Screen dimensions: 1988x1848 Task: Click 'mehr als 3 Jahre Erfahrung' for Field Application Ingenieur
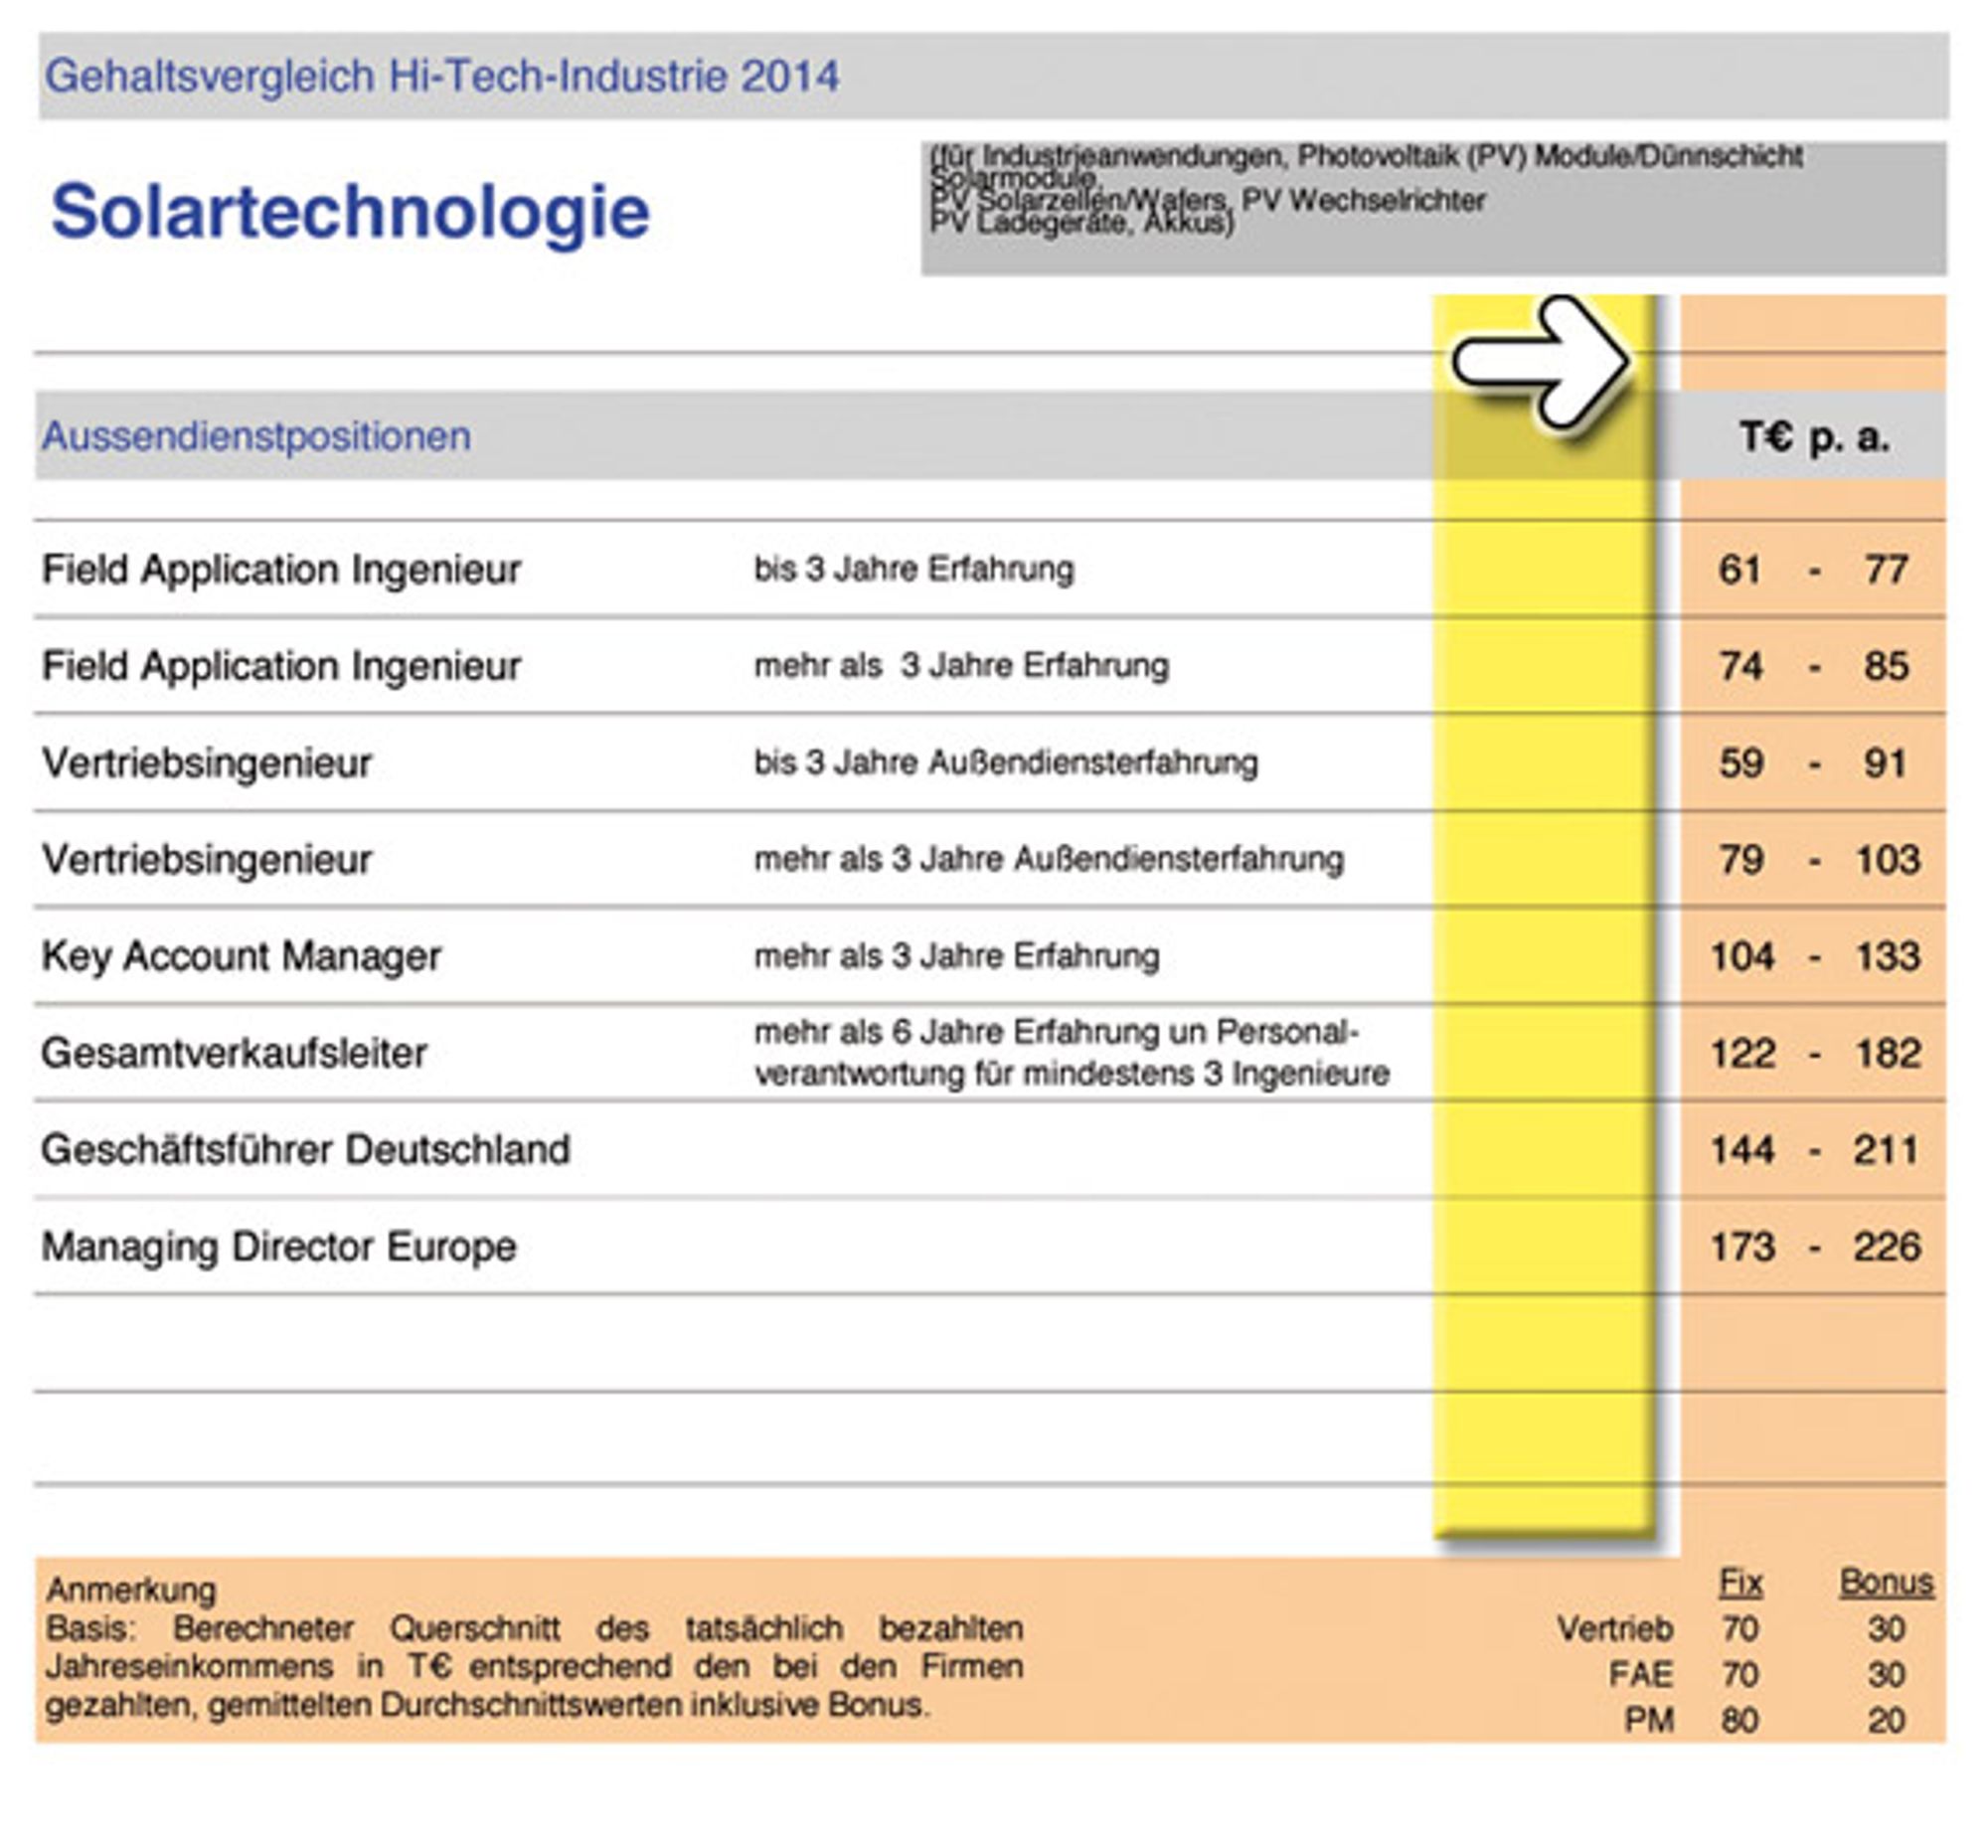pos(961,666)
